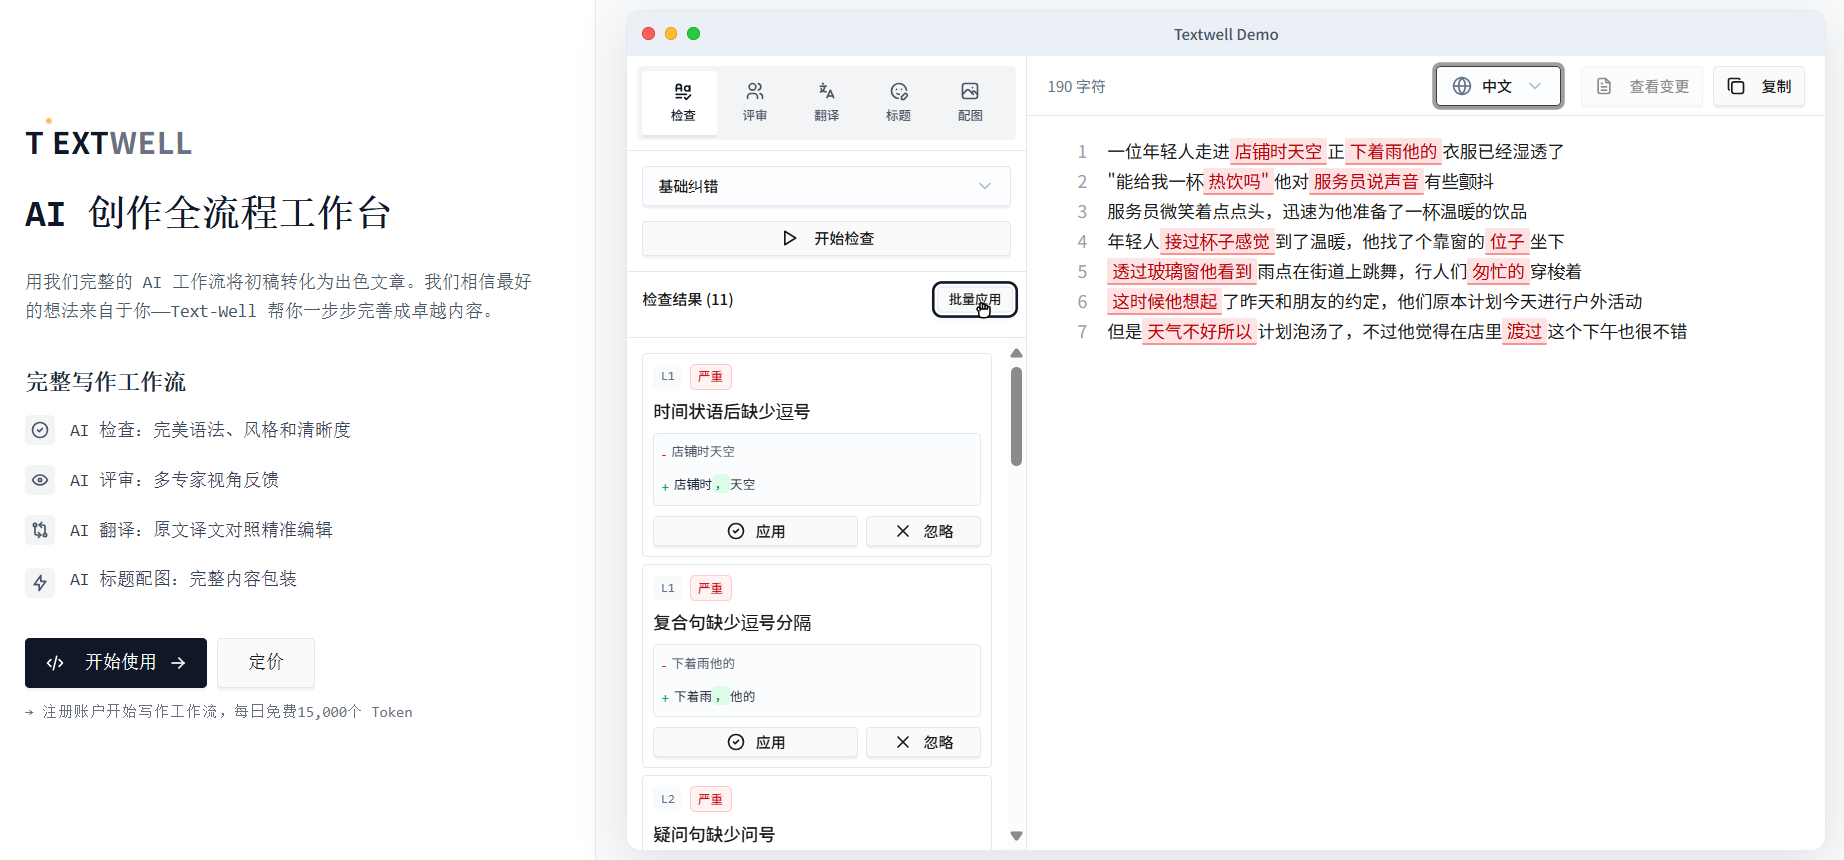Open the 检查 (Check) tab icon
Screen dimensions: 1844x860
point(683,102)
